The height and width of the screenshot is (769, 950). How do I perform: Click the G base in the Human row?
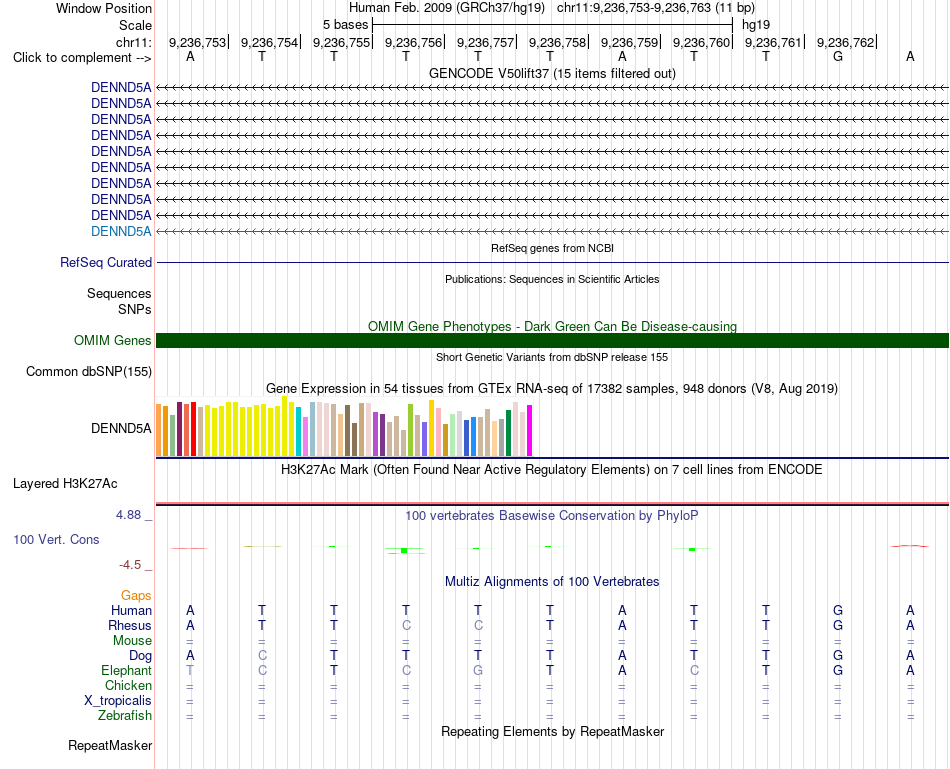[x=838, y=610]
